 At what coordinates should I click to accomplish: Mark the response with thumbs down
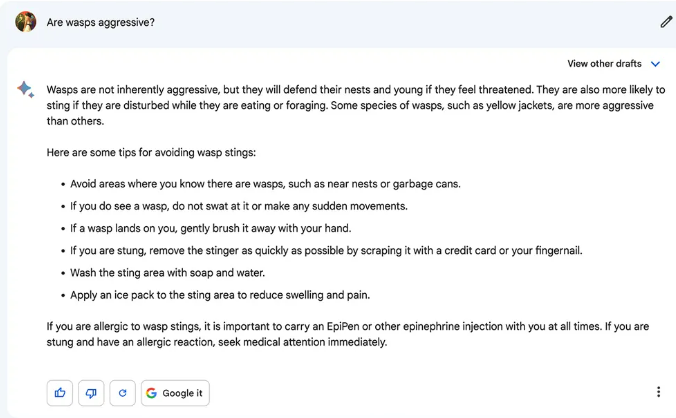[91, 393]
